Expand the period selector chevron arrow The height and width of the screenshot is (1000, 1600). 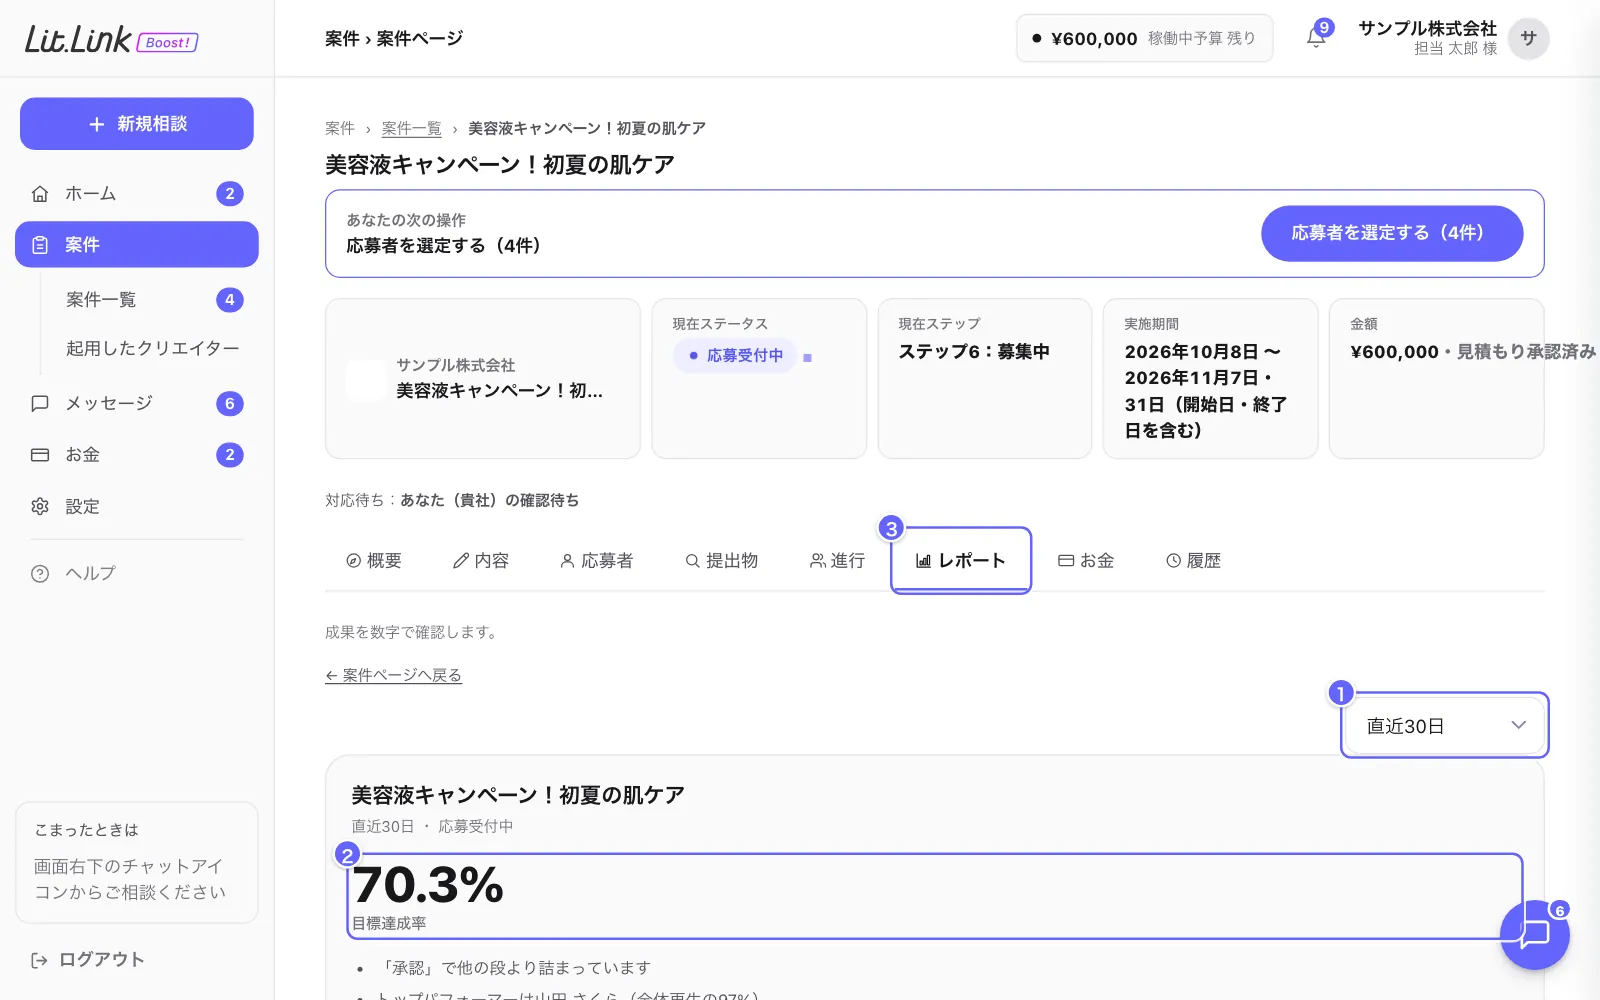pyautogui.click(x=1518, y=725)
